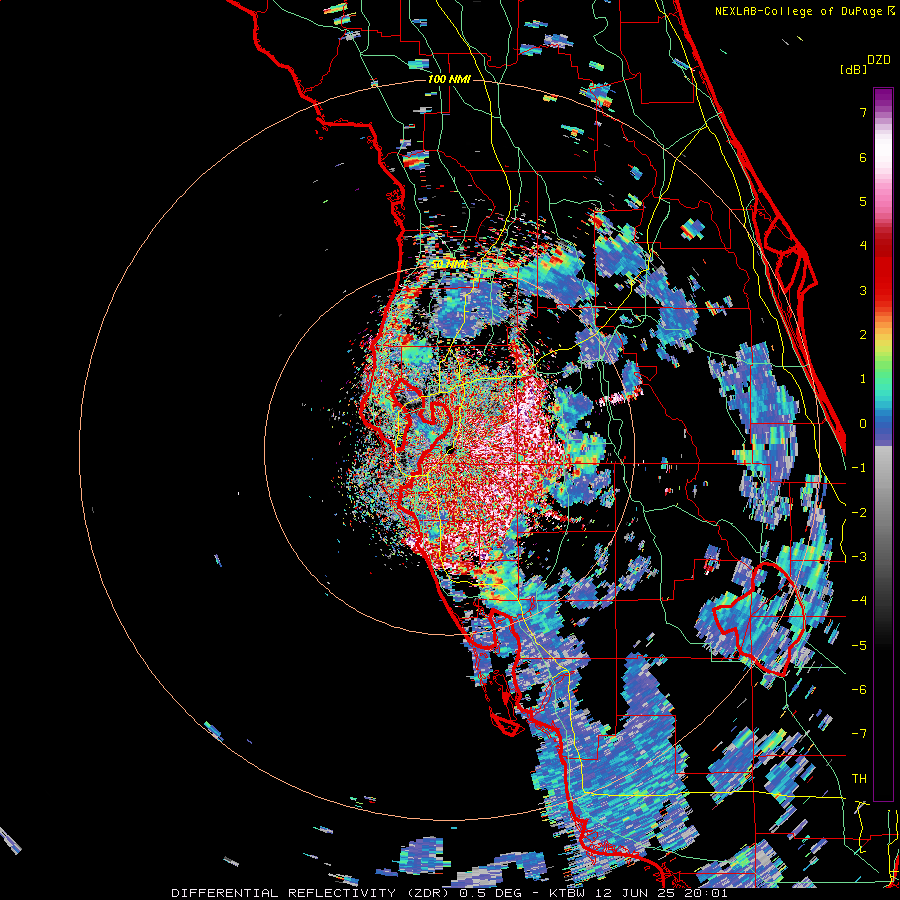Click the DZD label above the scale
Image resolution: width=900 pixels, height=900 pixels.
[x=879, y=60]
